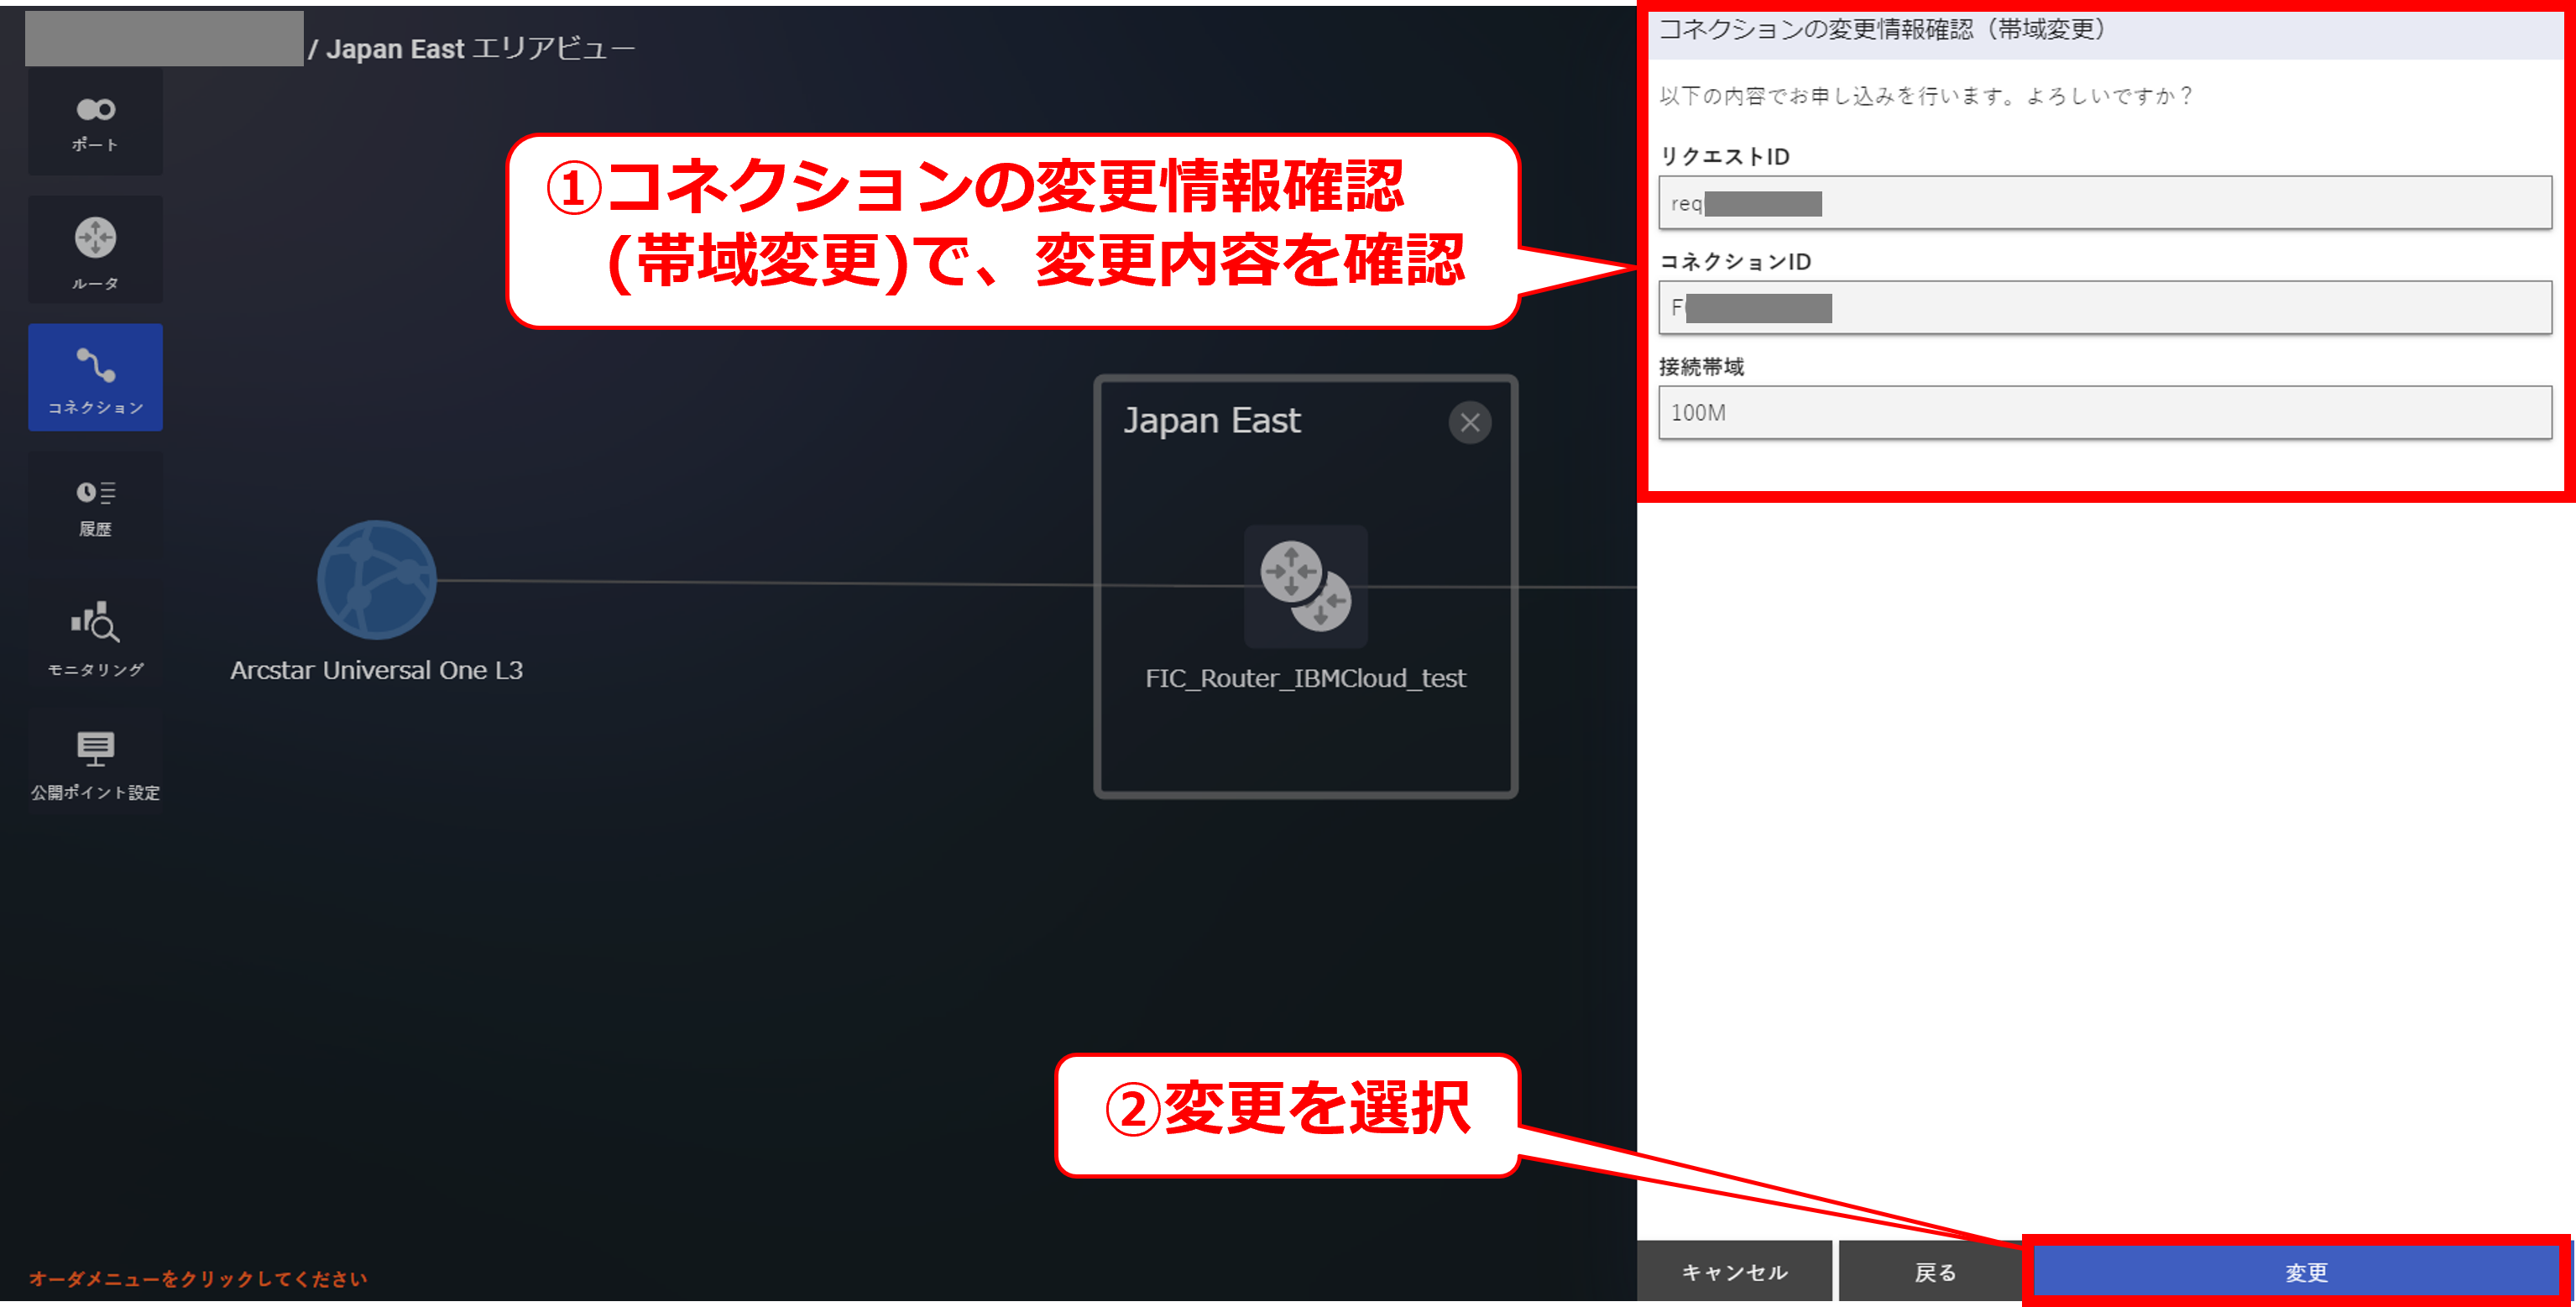Click the Japan East box title
2576x1307 pixels.
pos(1211,421)
